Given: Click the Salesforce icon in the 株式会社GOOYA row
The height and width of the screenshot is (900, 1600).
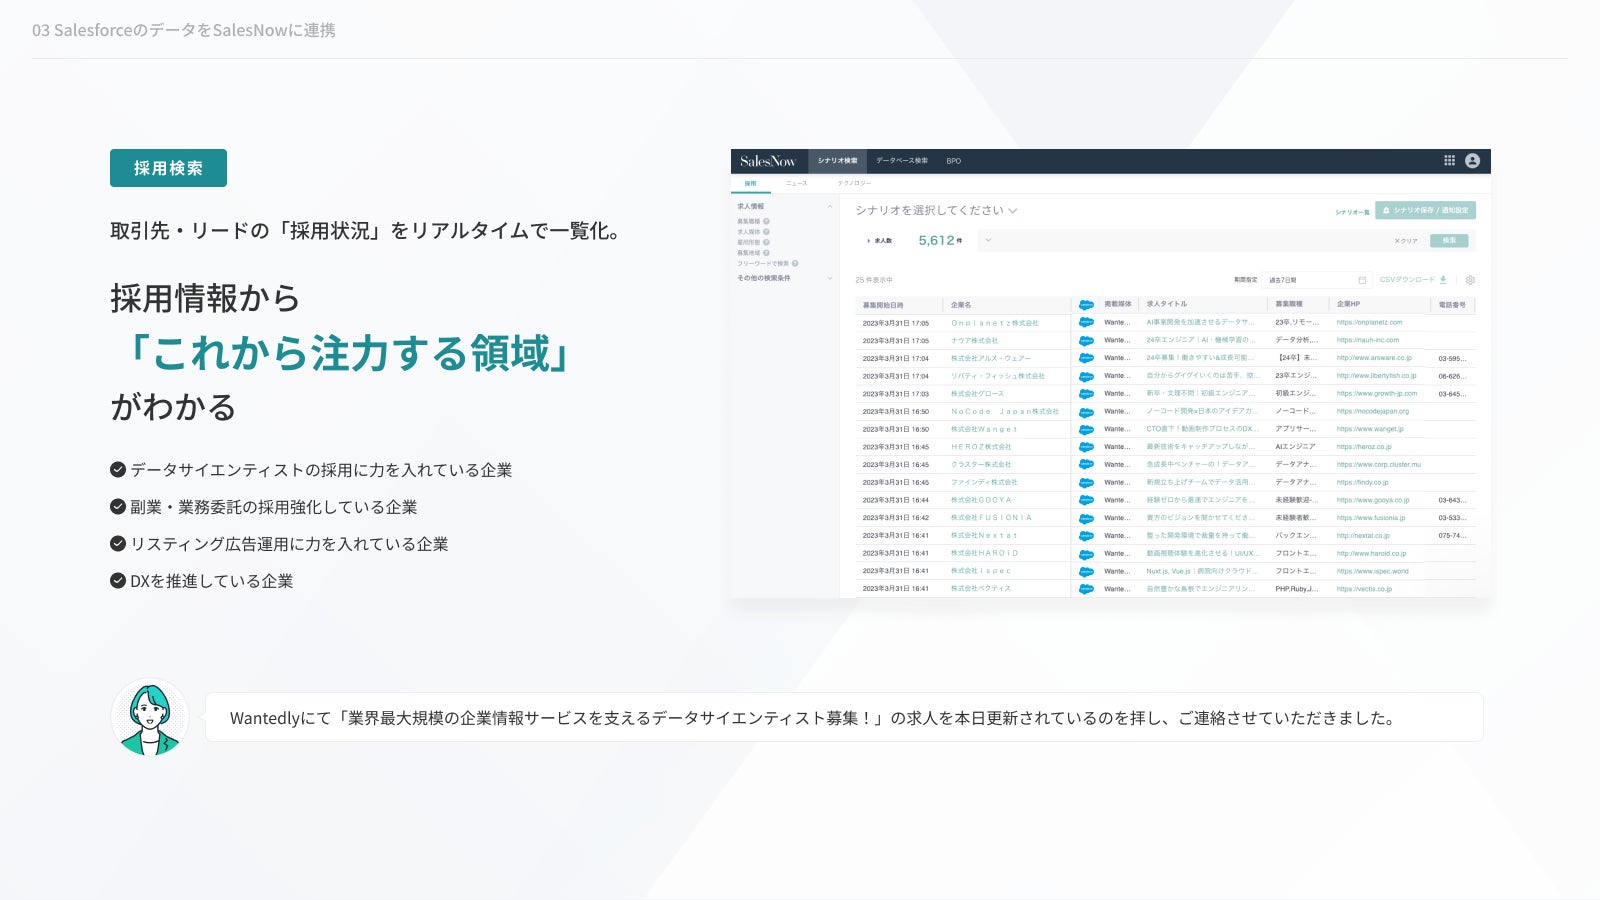Looking at the screenshot, I should click(1087, 500).
